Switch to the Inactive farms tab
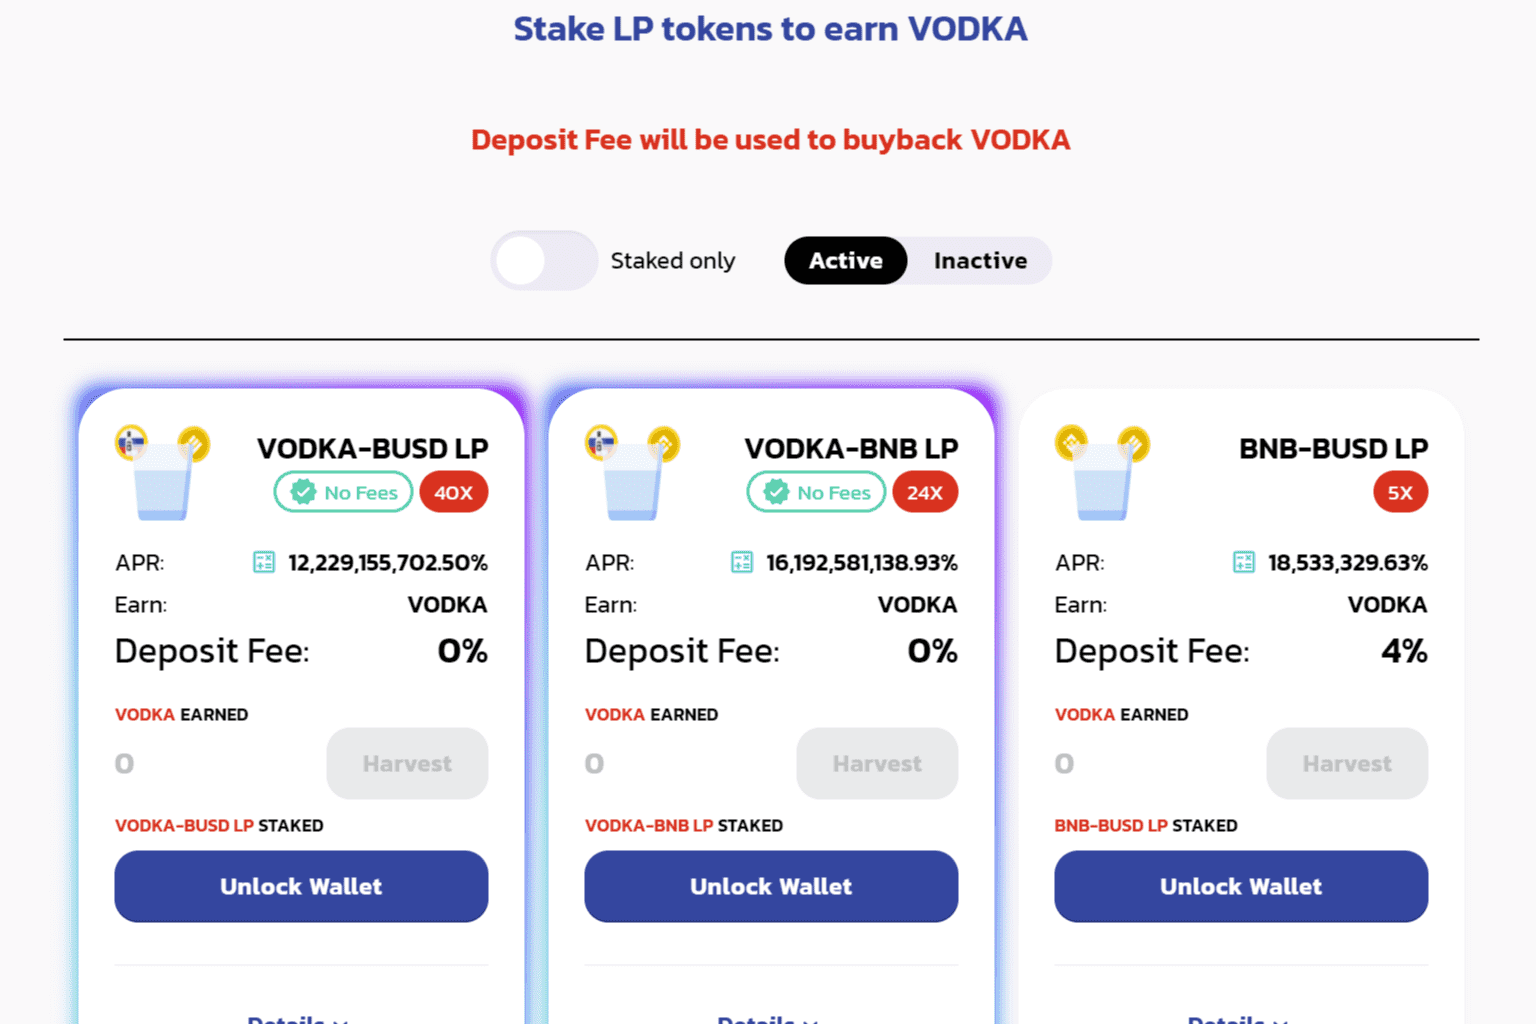The height and width of the screenshot is (1024, 1537). pyautogui.click(x=980, y=260)
